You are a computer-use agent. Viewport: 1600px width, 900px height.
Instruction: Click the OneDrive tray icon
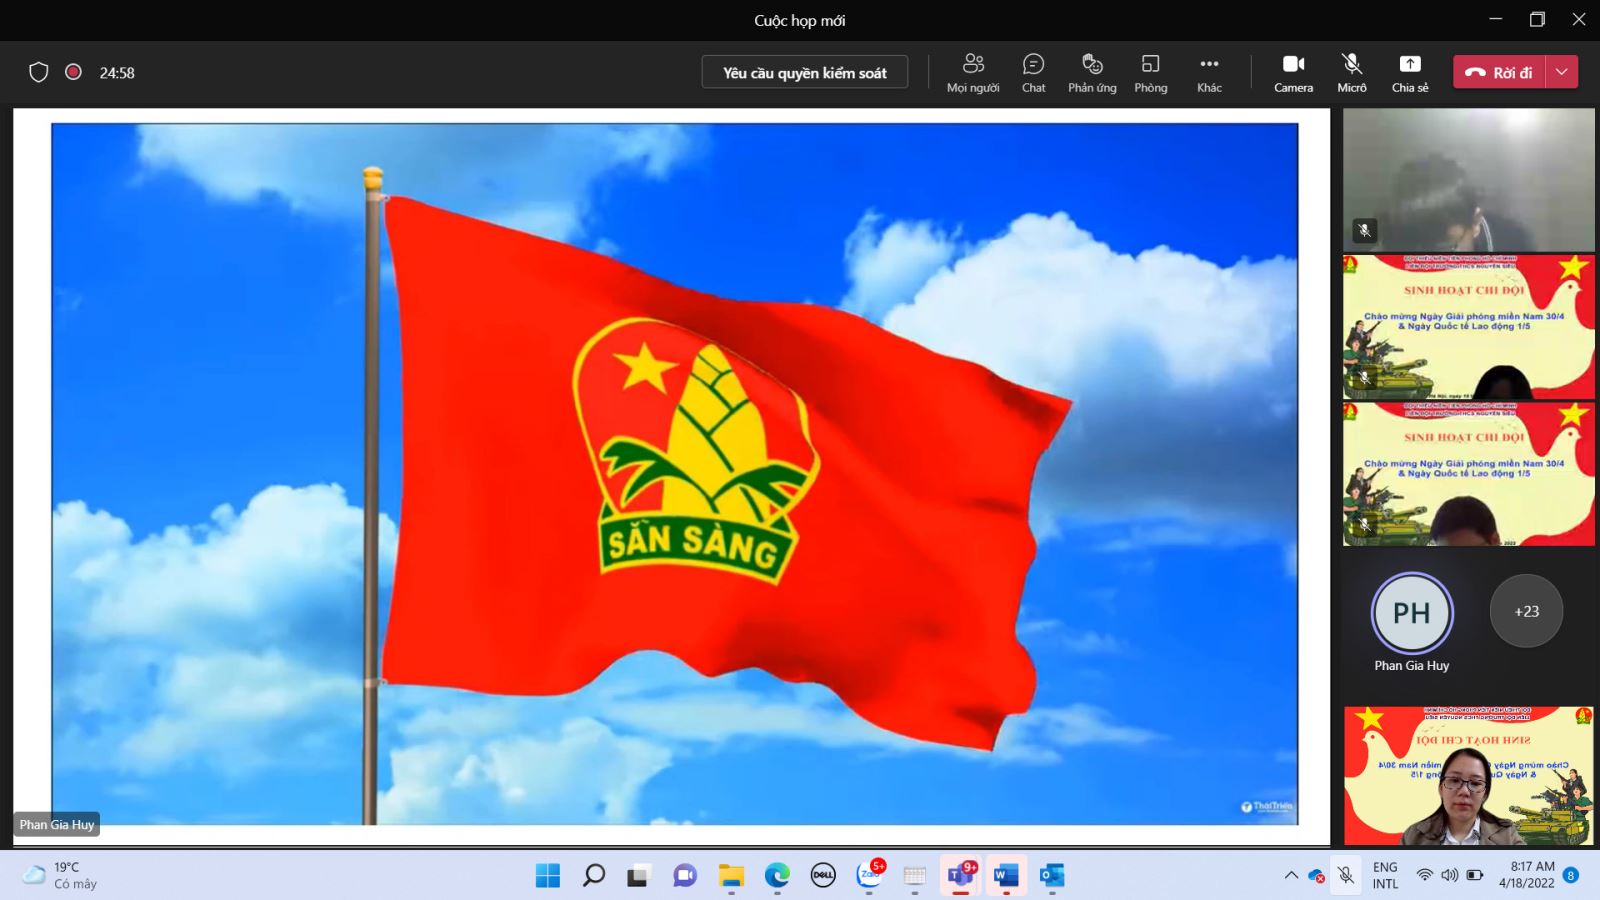[1317, 876]
